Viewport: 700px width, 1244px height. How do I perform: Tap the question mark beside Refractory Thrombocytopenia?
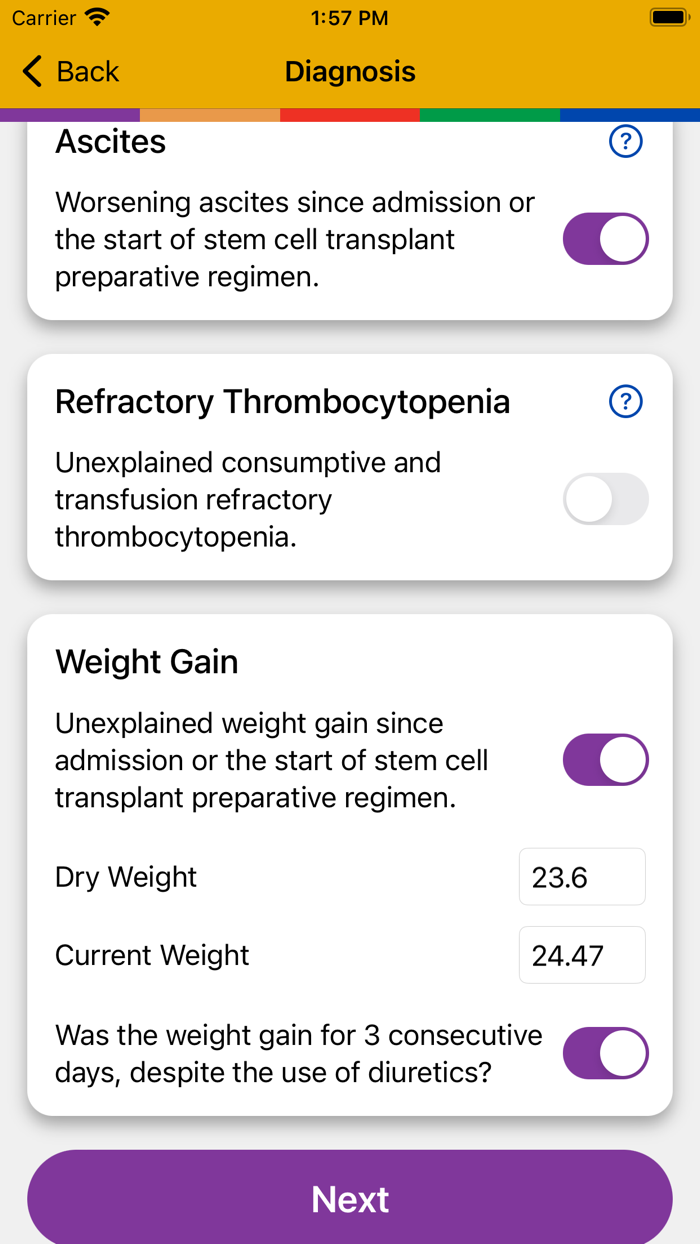click(625, 401)
